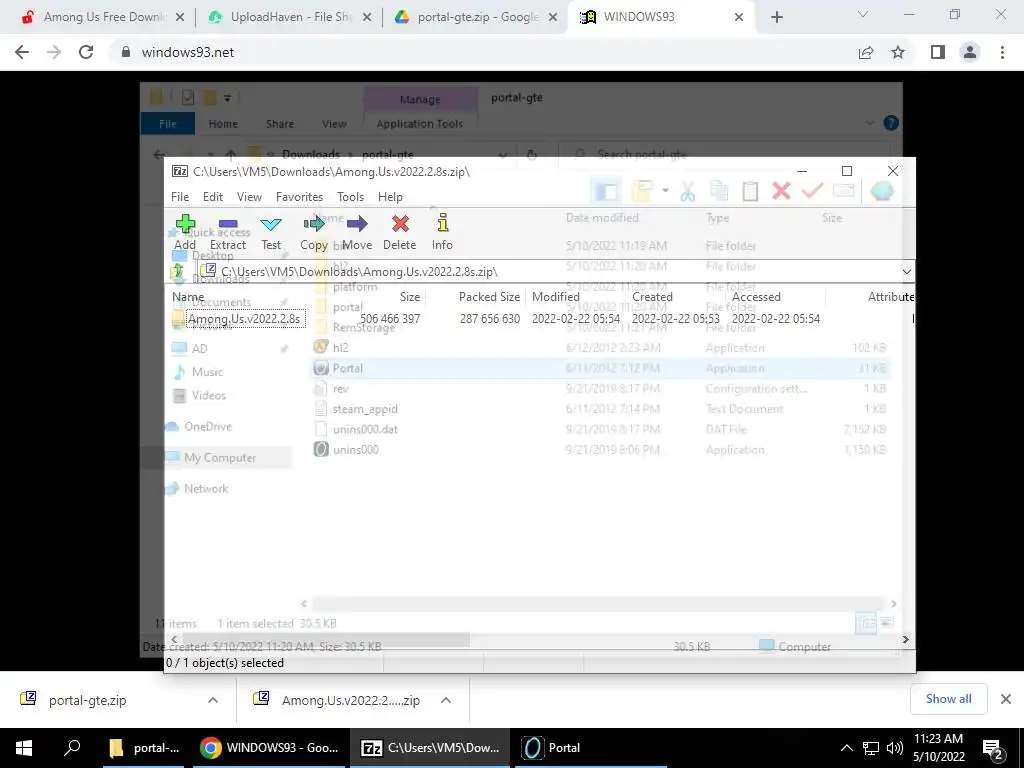Click the faded checkmark Rename icon
The width and height of the screenshot is (1024, 768).
(x=812, y=191)
